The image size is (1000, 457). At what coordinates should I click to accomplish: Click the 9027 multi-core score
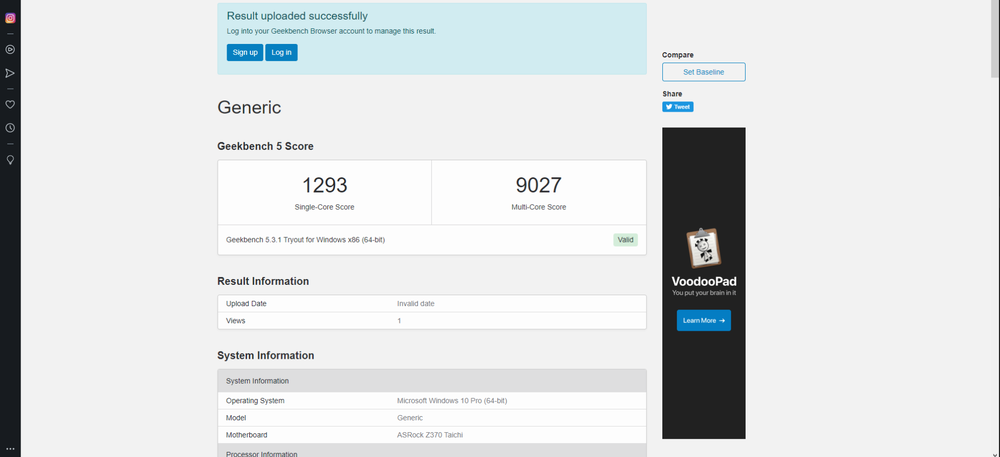538,185
